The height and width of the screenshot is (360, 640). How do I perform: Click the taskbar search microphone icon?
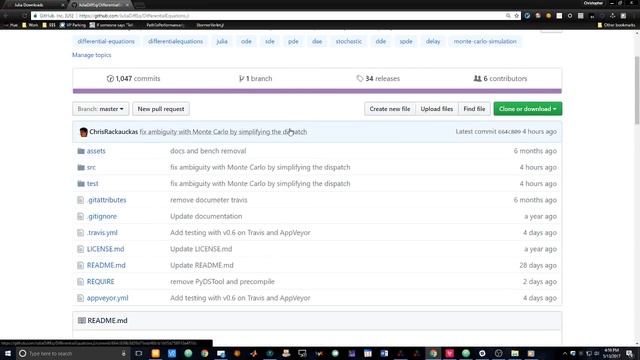[x=124, y=353]
